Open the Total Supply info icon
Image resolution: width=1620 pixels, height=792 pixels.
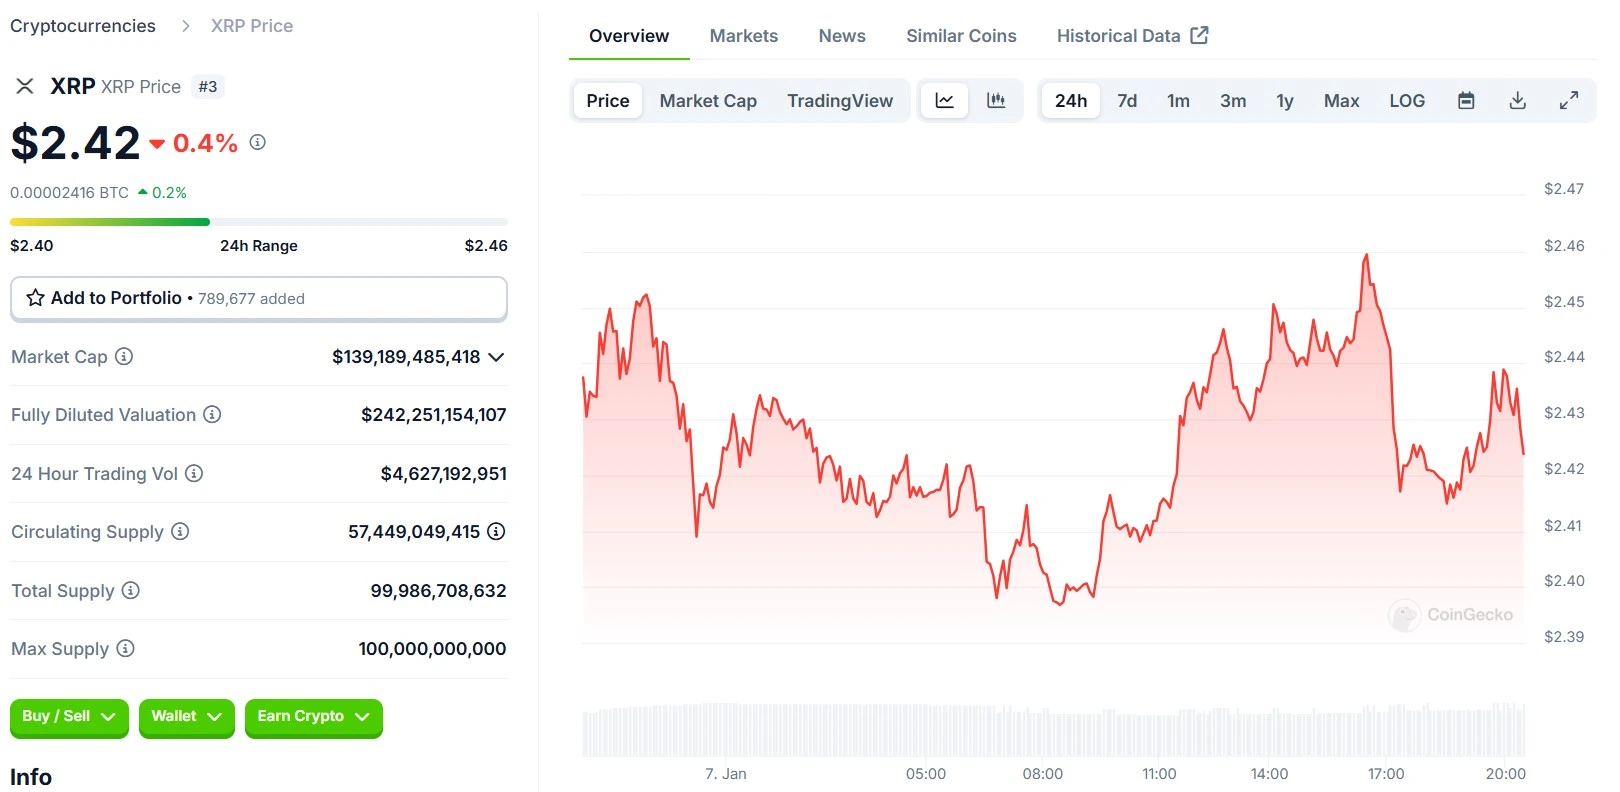point(131,590)
